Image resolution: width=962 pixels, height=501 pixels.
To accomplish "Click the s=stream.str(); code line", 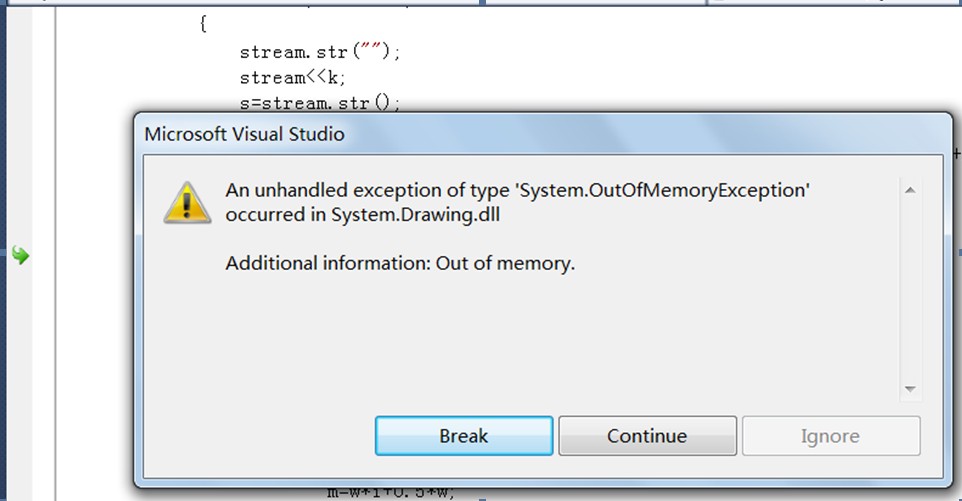I will [320, 103].
